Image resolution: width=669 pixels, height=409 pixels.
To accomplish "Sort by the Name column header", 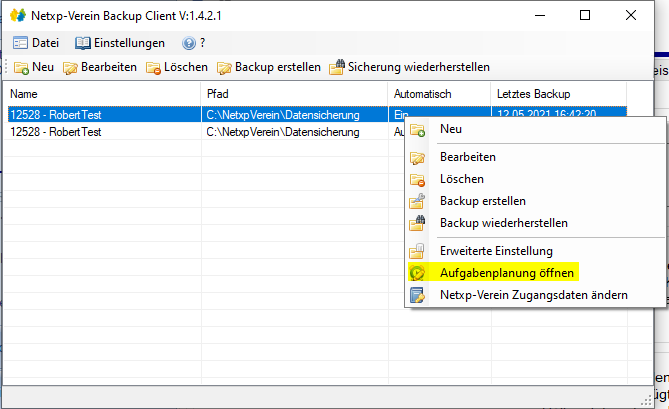I will tap(102, 94).
